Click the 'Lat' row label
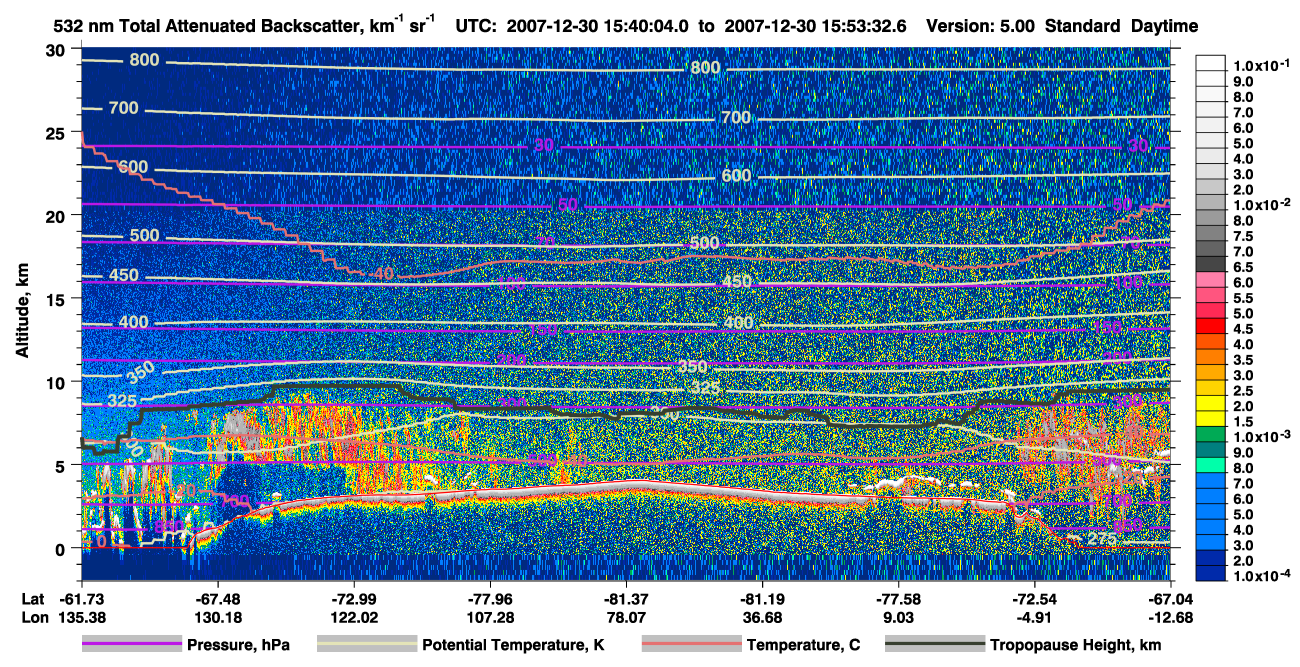This screenshot has height=667, width=1300. [33, 599]
